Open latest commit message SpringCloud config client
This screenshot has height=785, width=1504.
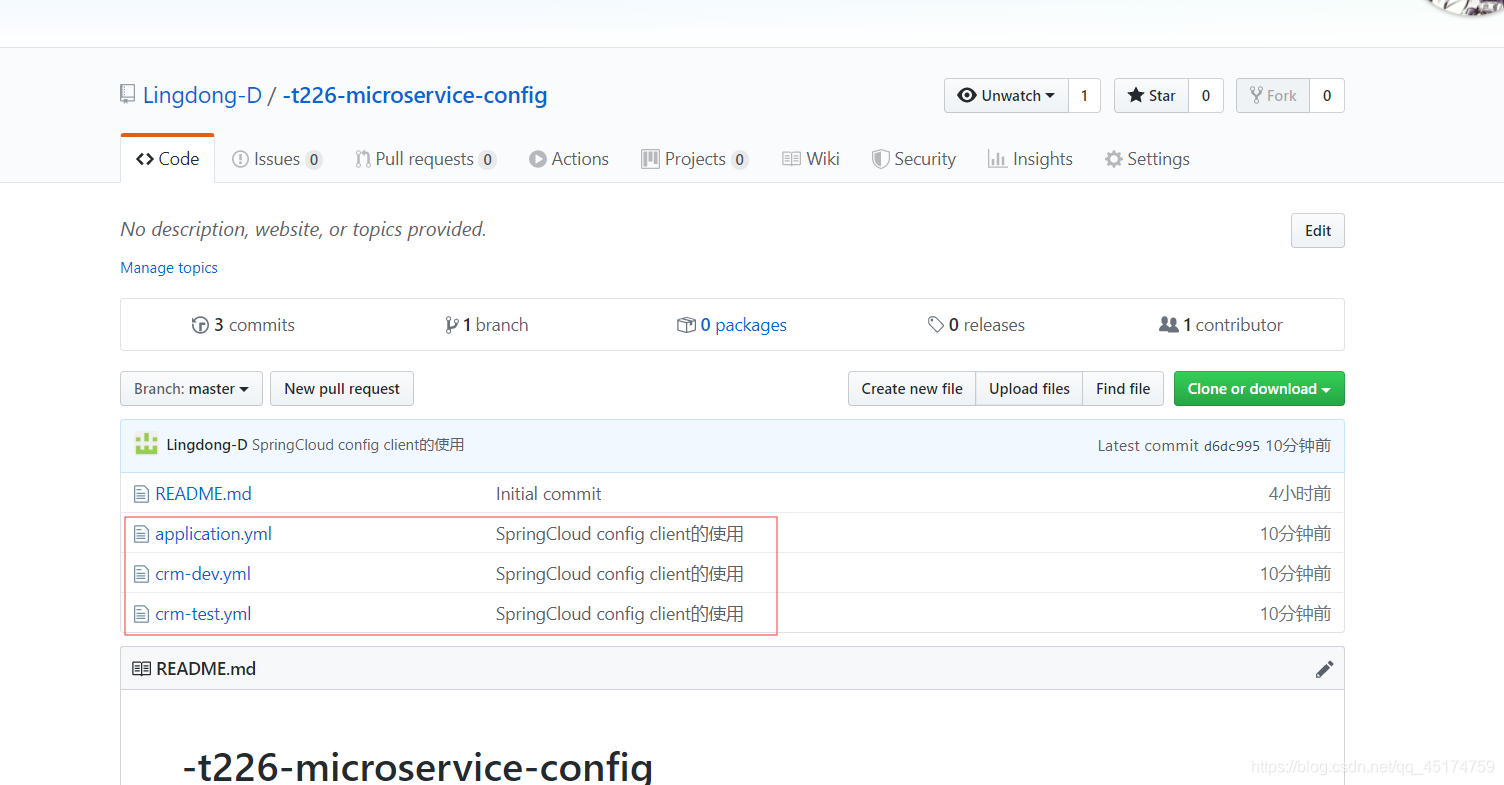358,445
